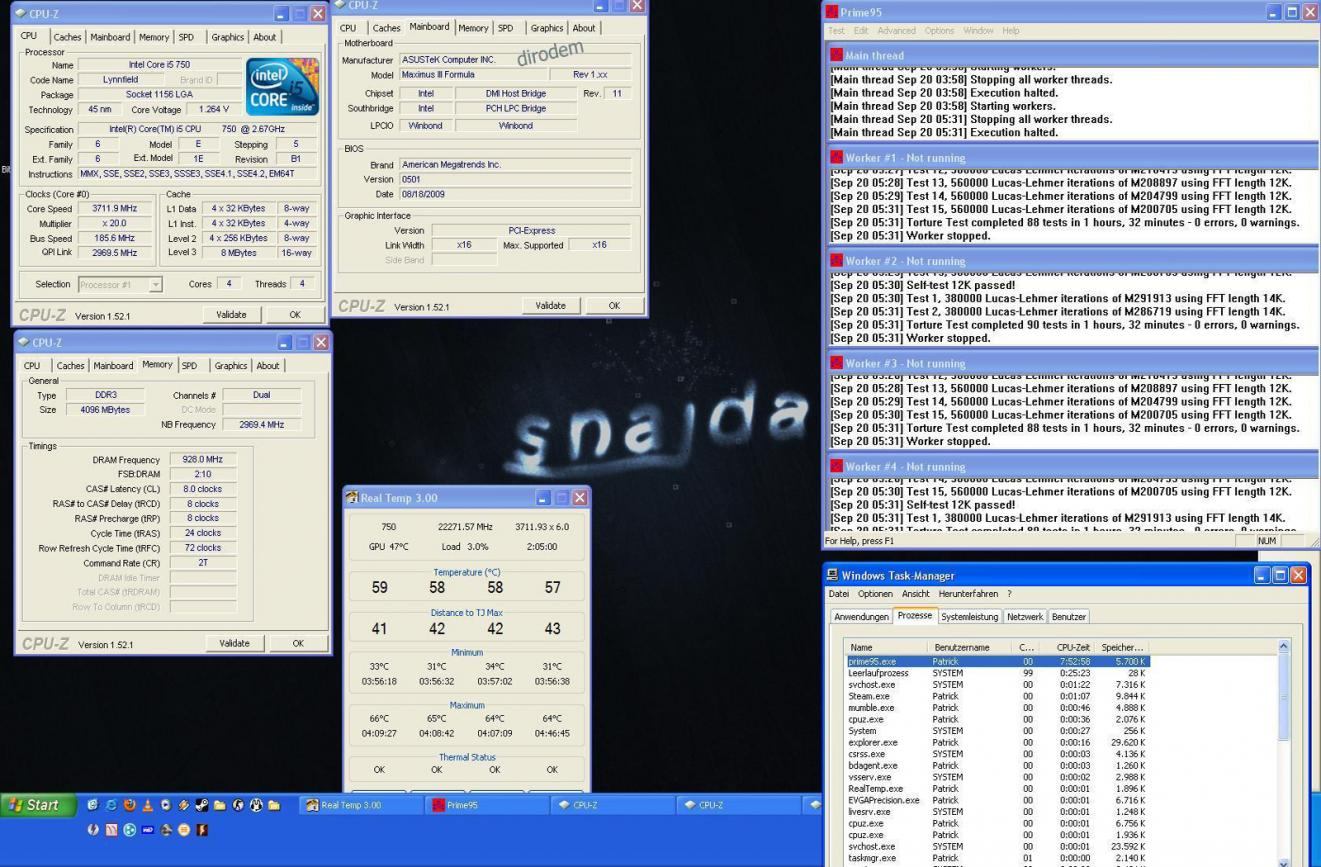Select the bdagent.exe process row

[997, 765]
